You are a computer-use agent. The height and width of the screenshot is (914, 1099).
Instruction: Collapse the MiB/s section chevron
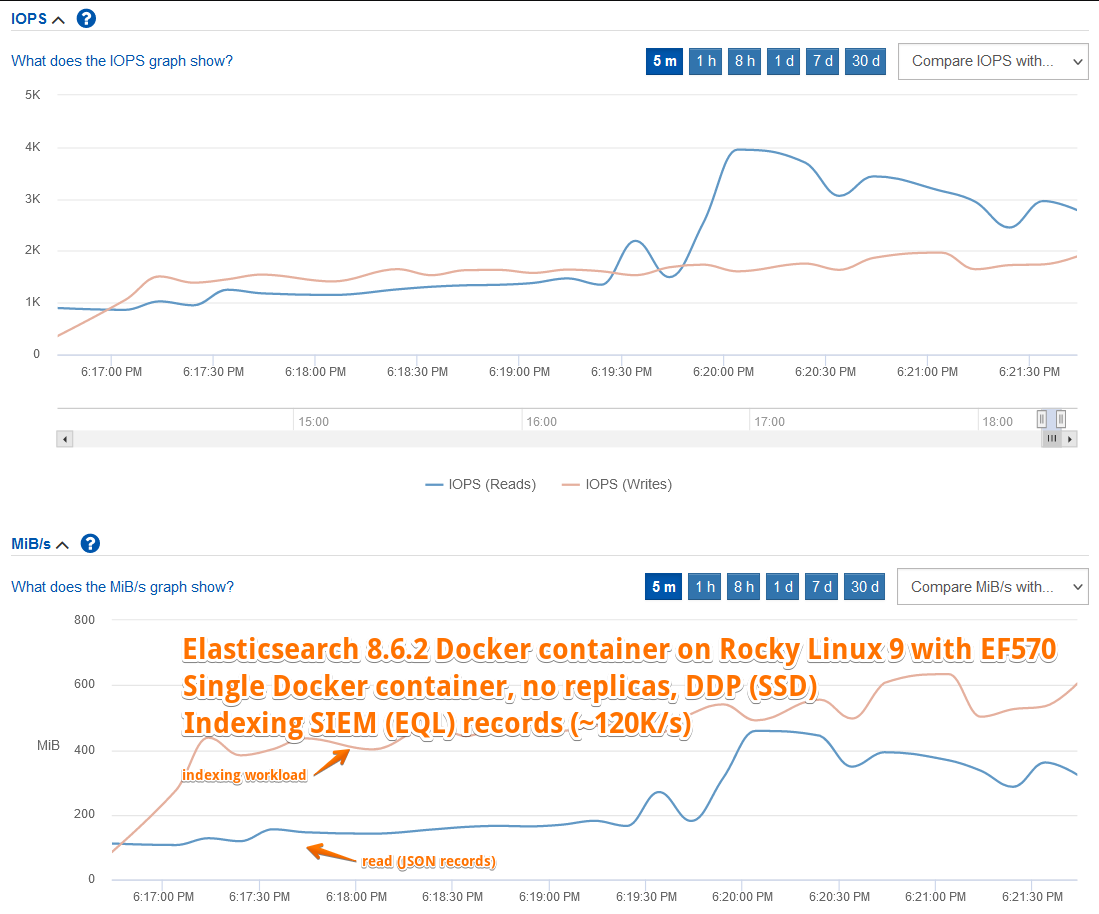coord(62,545)
